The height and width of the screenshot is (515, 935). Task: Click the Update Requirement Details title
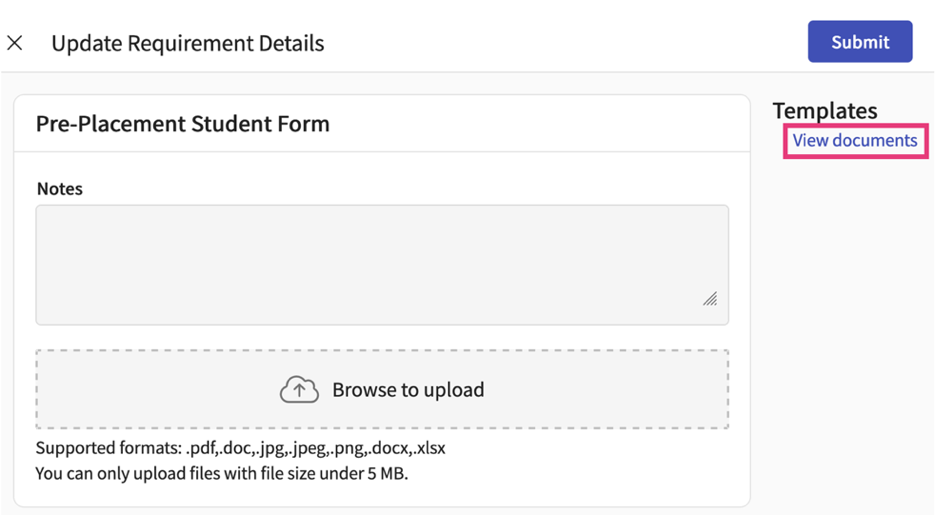pyautogui.click(x=187, y=43)
